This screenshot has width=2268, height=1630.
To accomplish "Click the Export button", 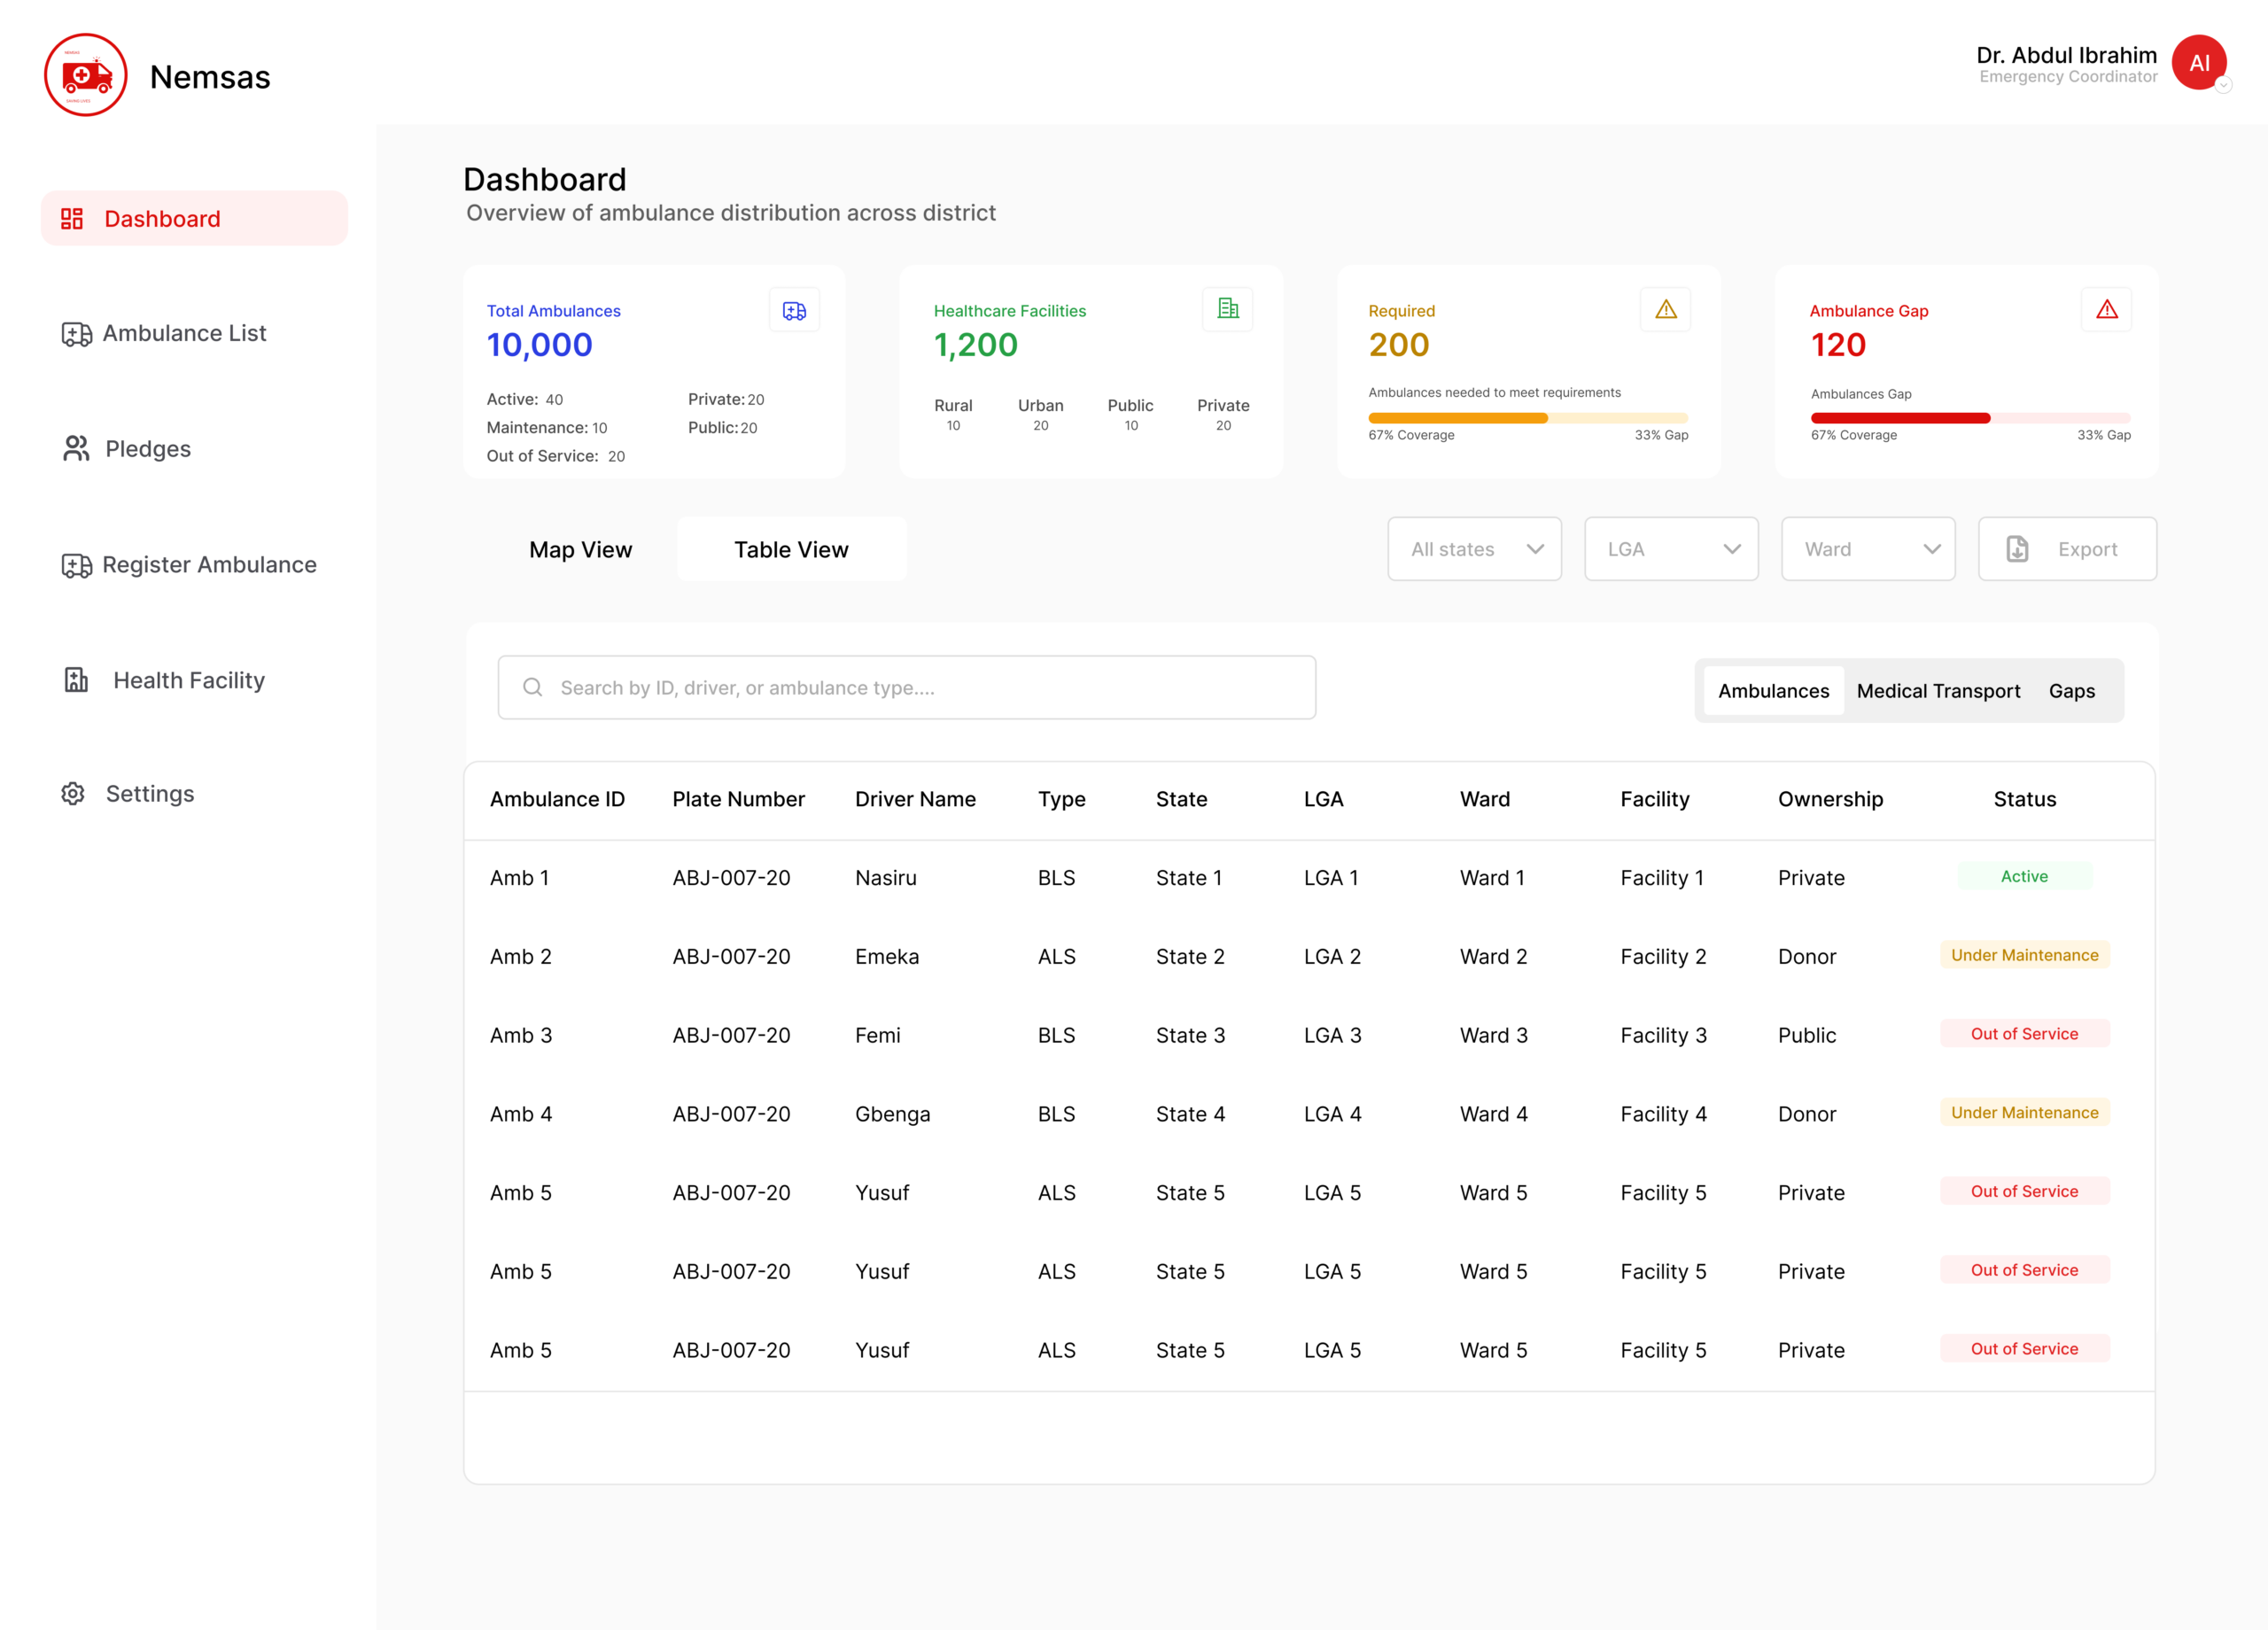I will [x=2068, y=549].
